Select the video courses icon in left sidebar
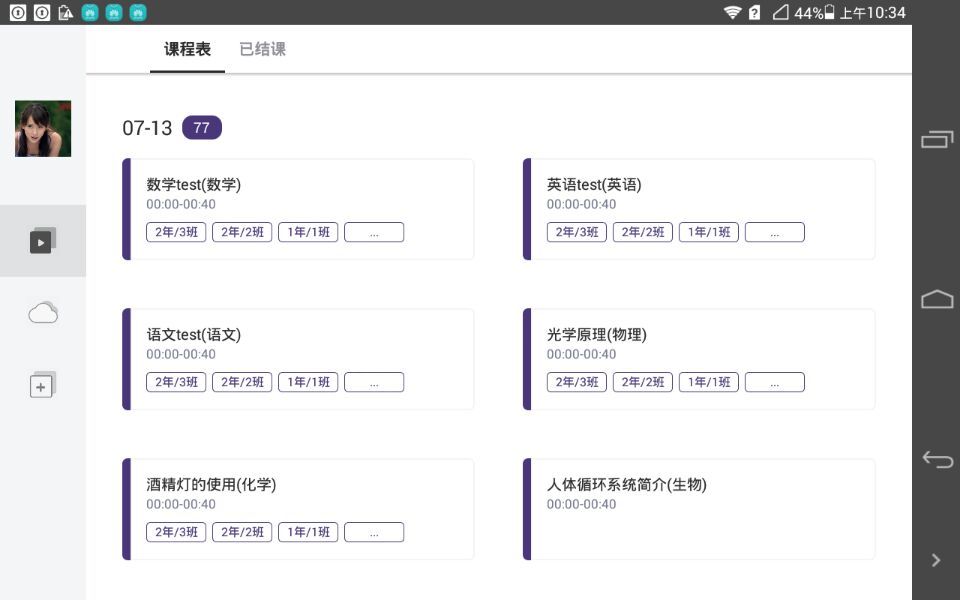This screenshot has height=600, width=960. click(42, 240)
